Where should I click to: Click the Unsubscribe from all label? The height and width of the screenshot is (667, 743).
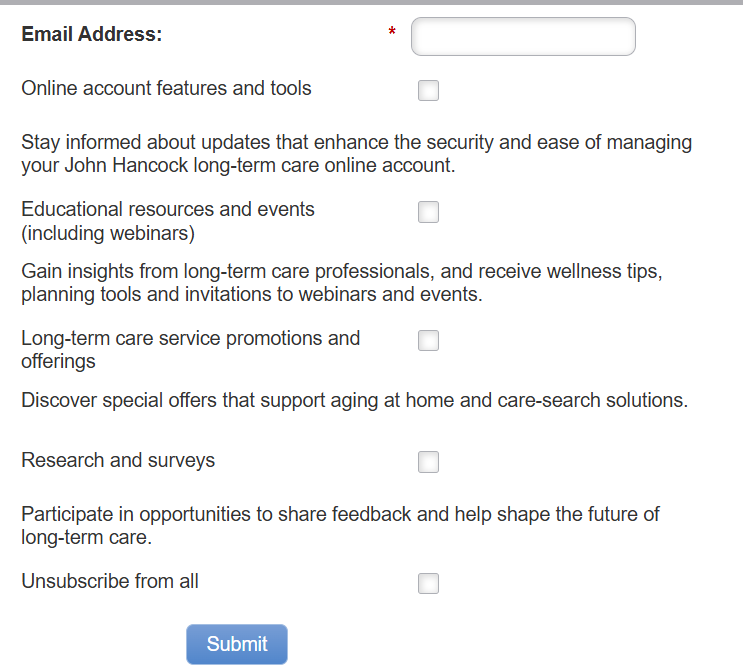pyautogui.click(x=110, y=581)
